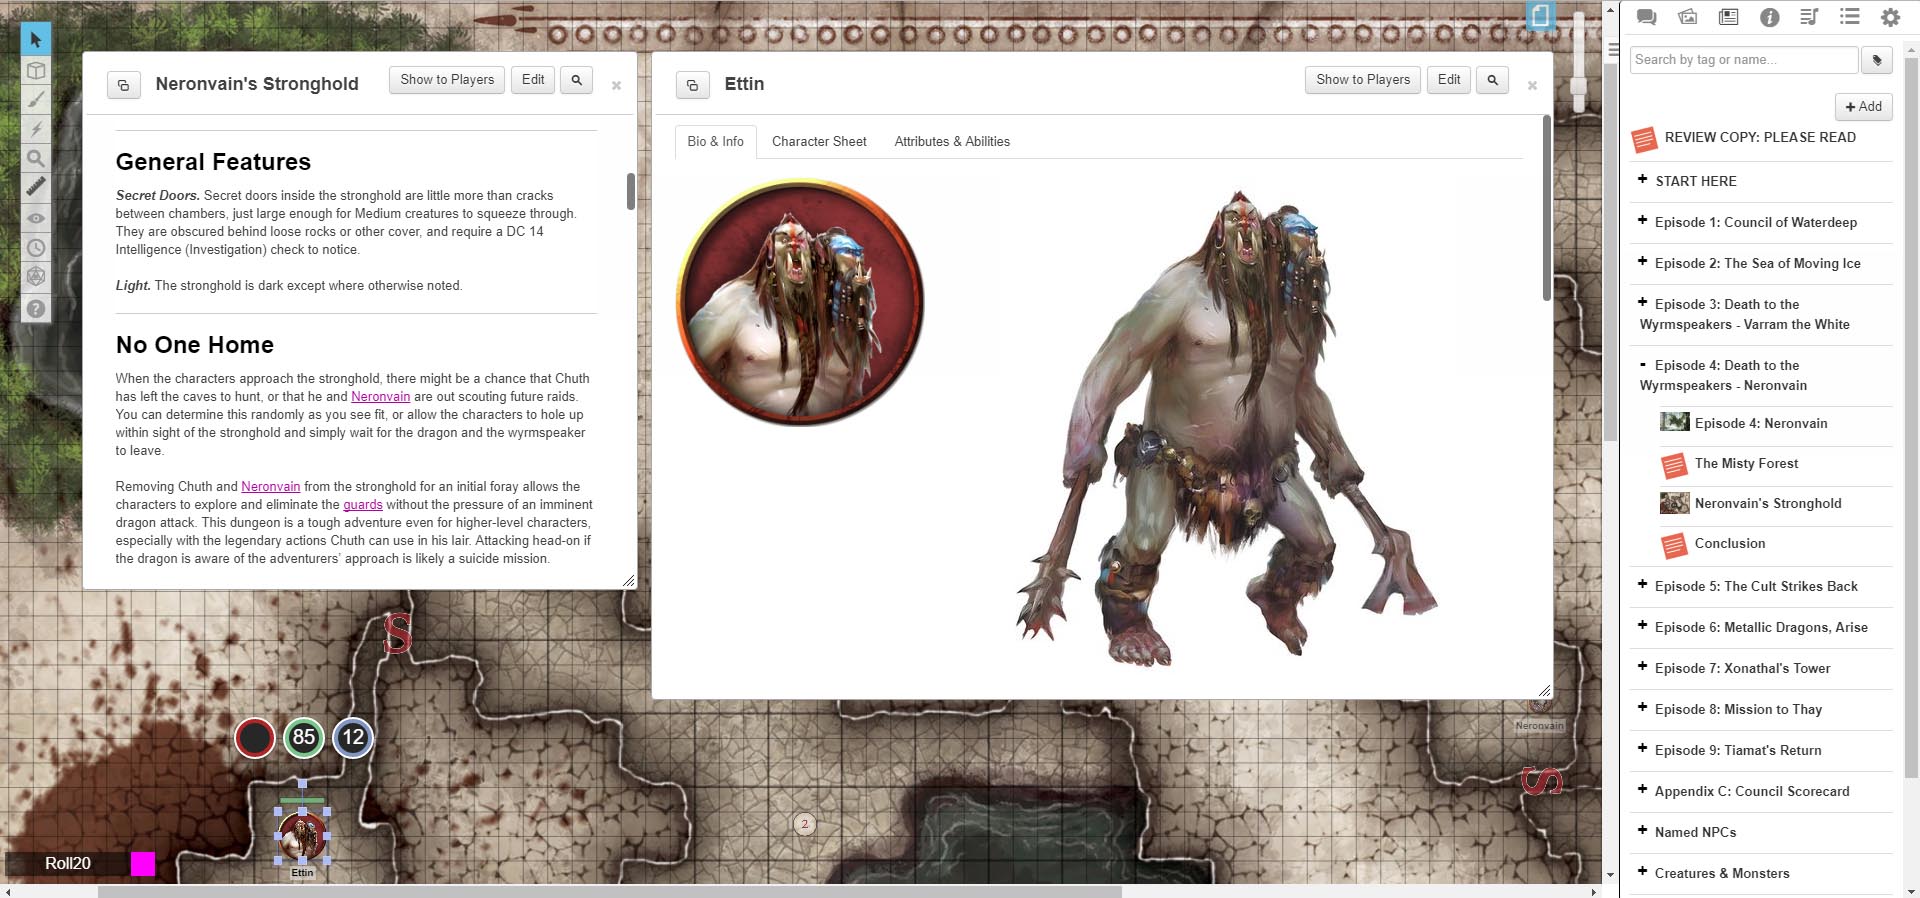Select the paintbrush drawing tool
Screen dimensions: 1920x898
coord(36,100)
